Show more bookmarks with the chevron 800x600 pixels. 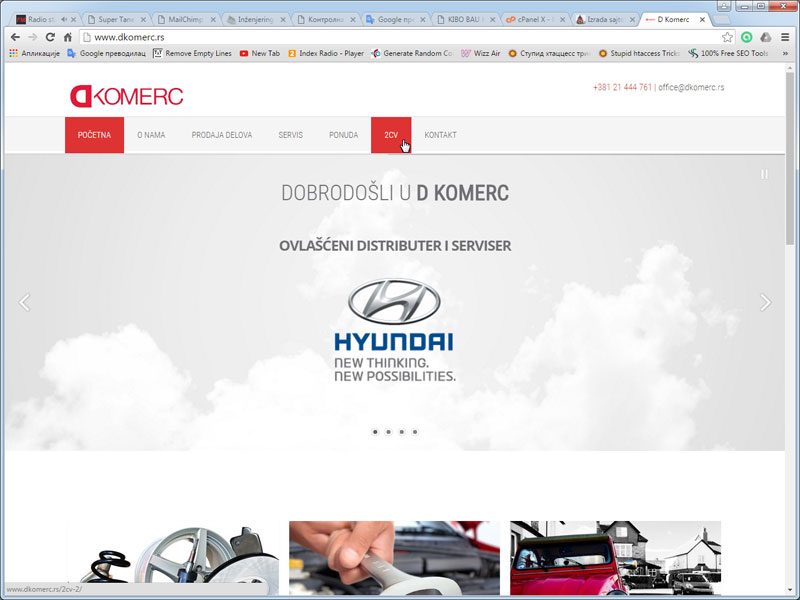pyautogui.click(x=785, y=53)
